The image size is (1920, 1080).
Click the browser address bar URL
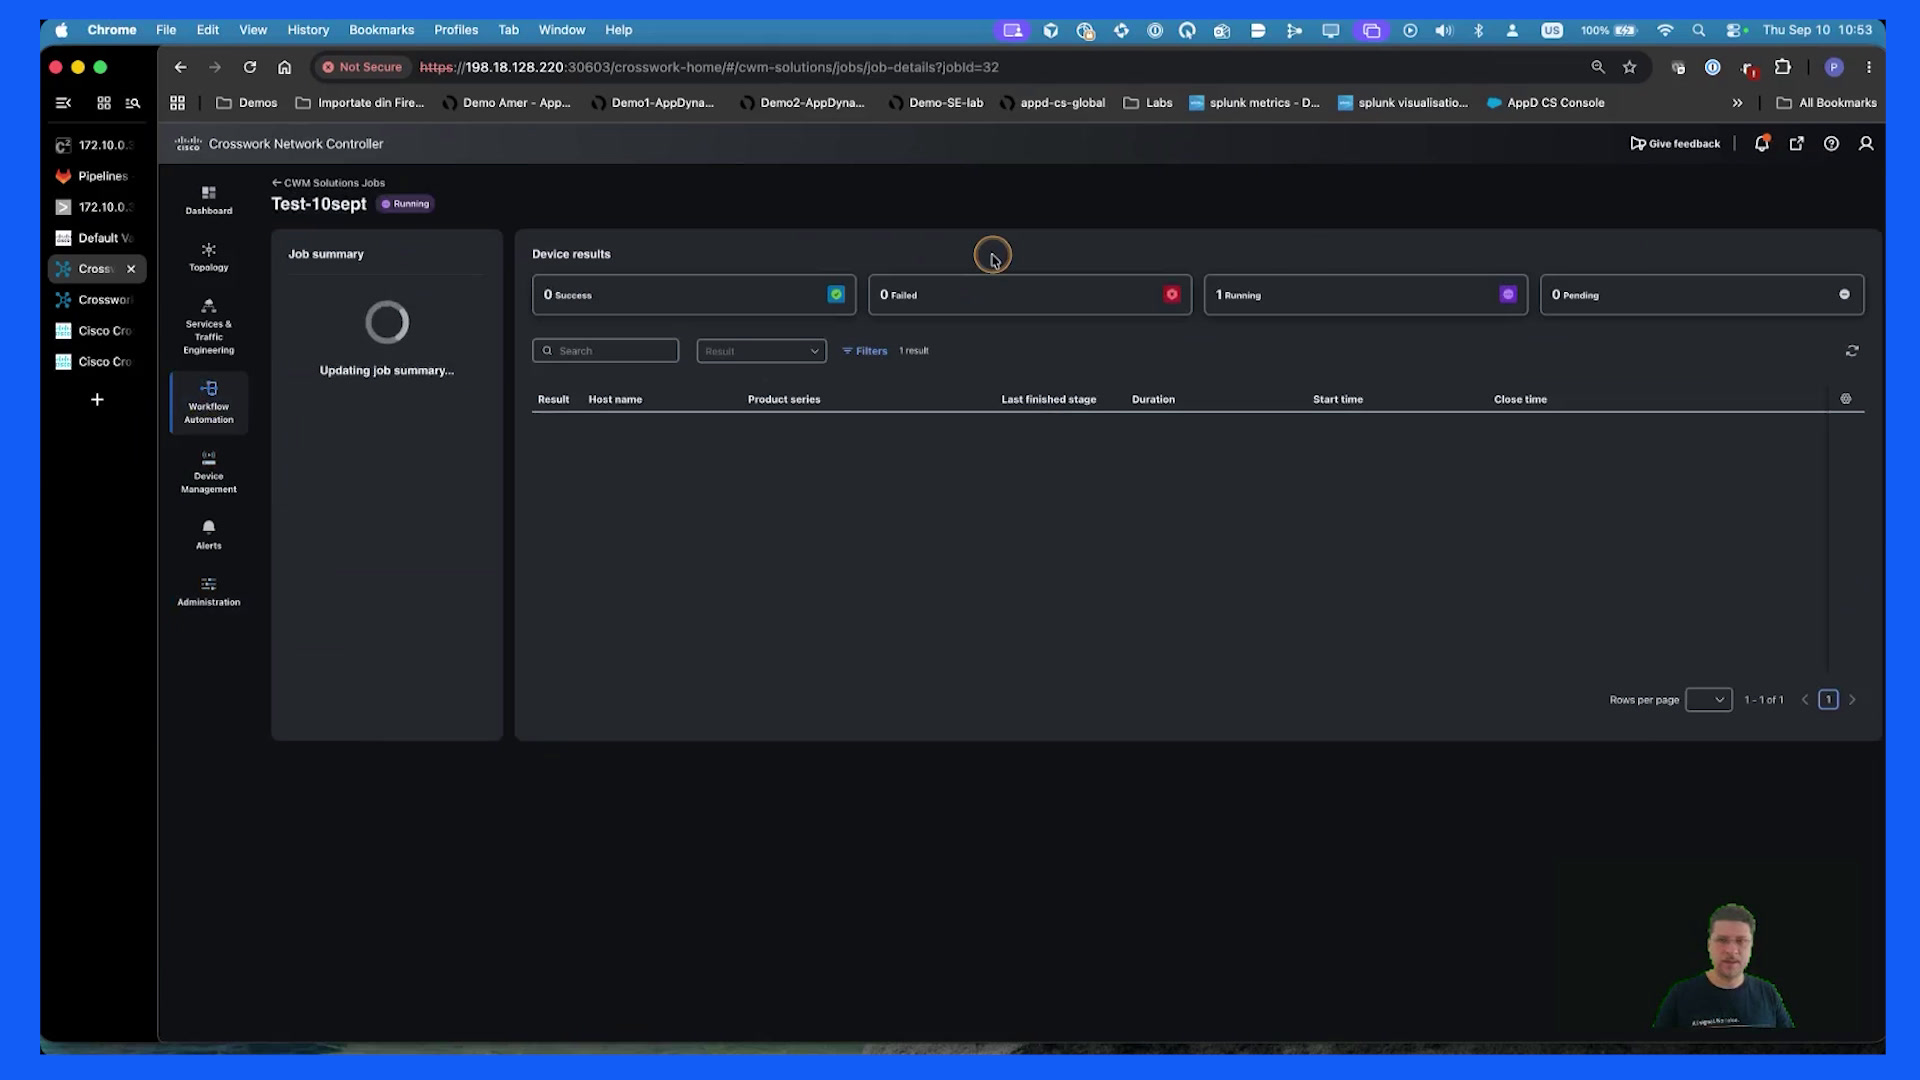point(709,67)
